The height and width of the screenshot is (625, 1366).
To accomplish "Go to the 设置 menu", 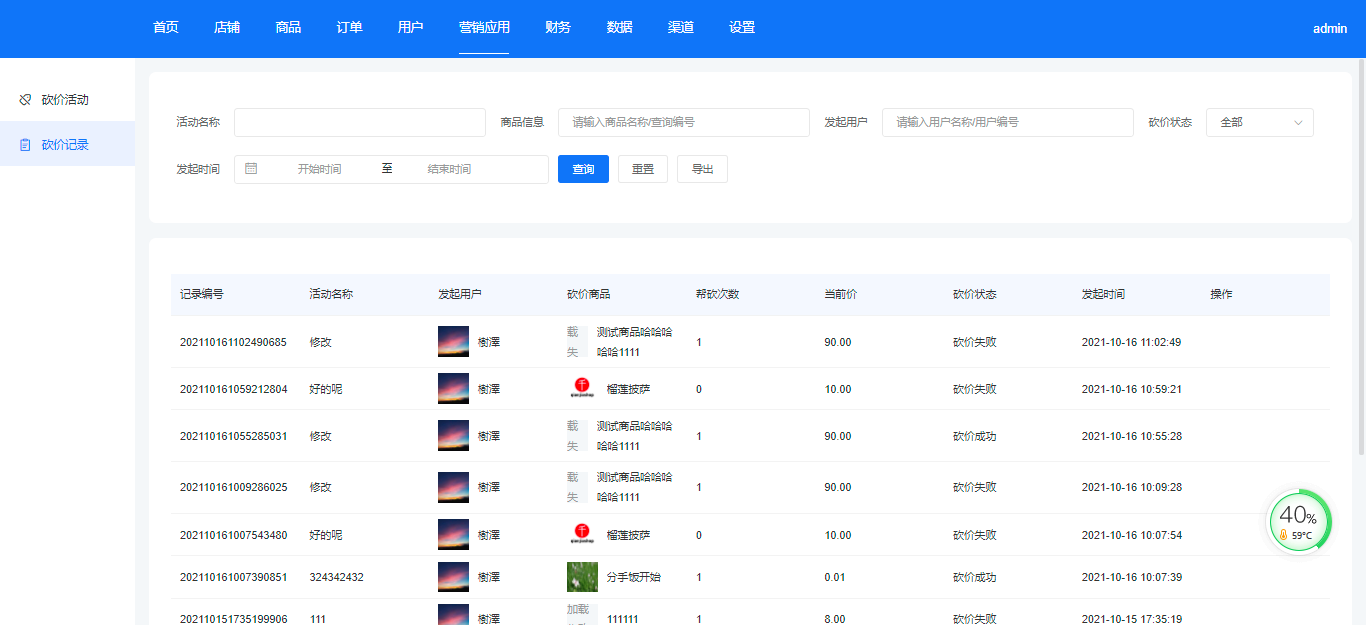I will (x=742, y=28).
